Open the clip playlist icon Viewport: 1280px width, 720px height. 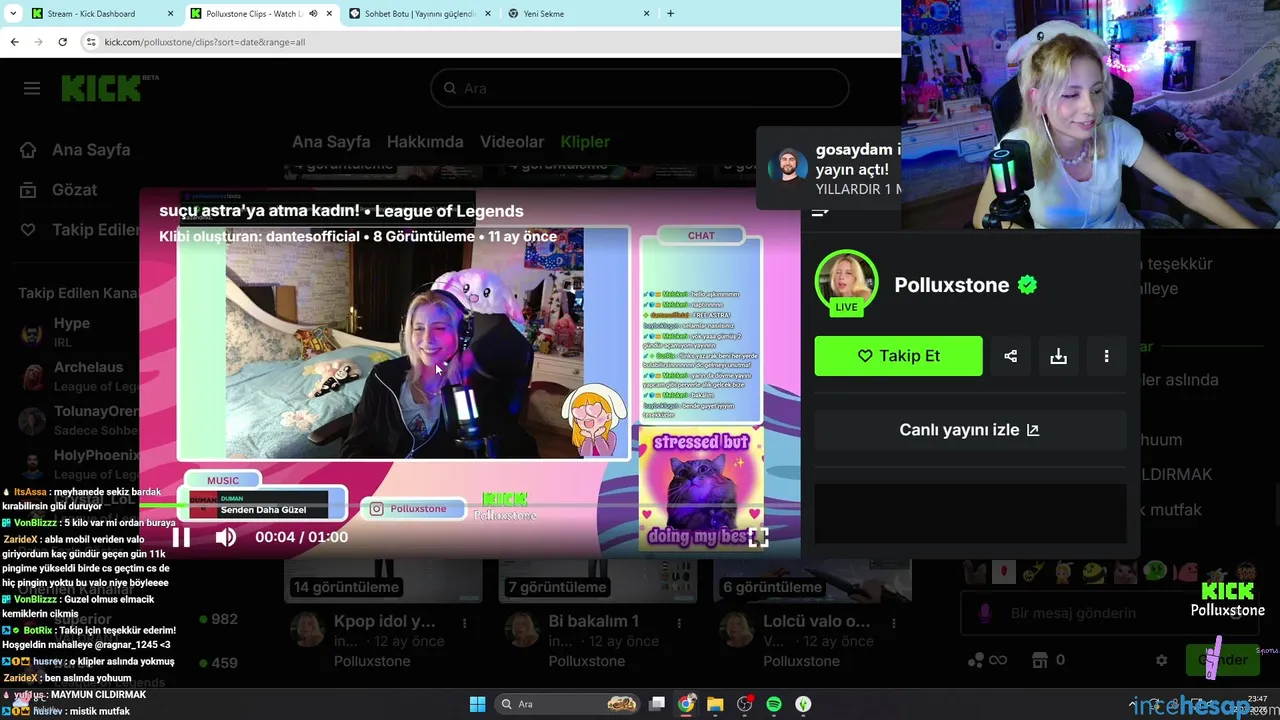point(820,211)
